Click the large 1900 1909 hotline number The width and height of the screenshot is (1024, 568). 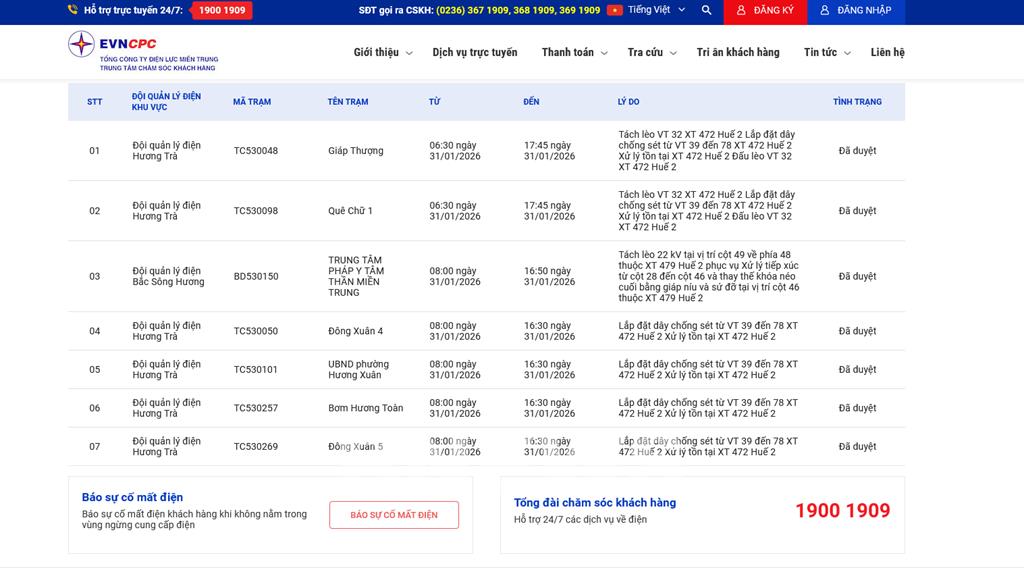(842, 511)
